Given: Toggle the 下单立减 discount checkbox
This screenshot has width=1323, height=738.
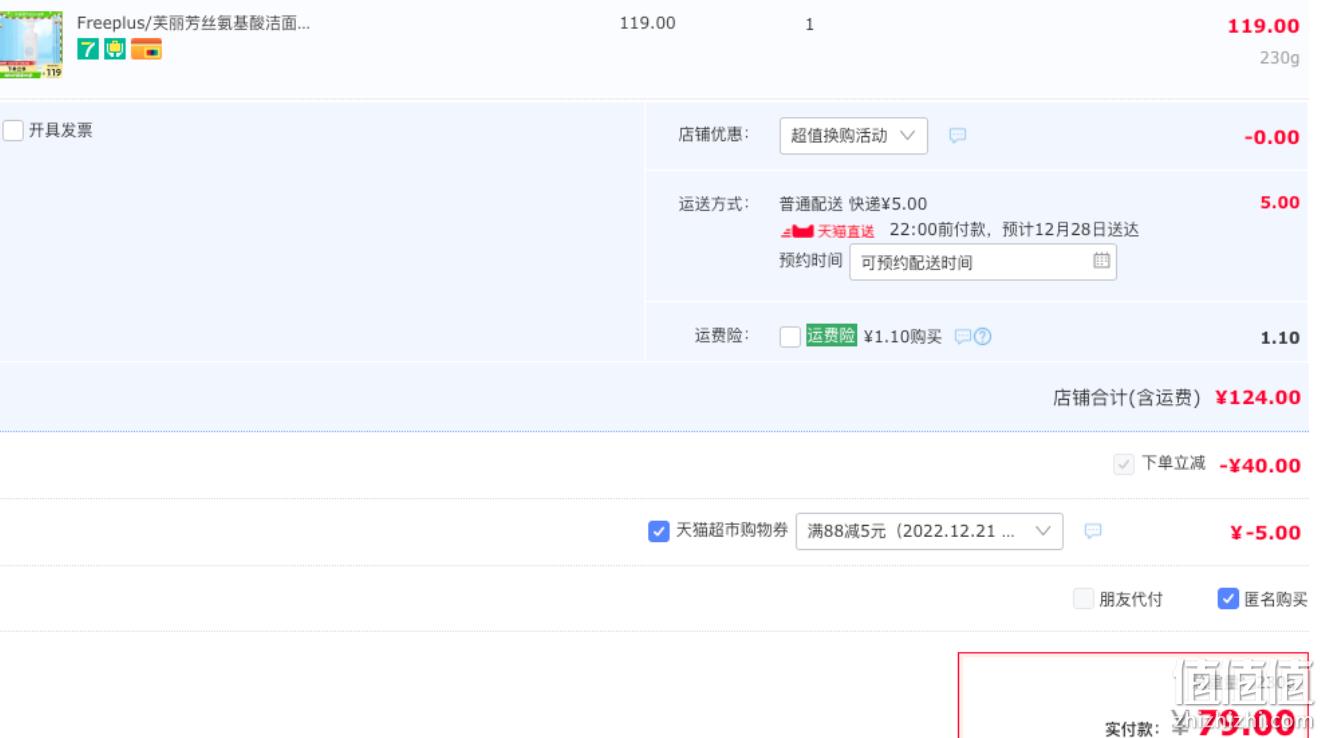Looking at the screenshot, I should pyautogui.click(x=1124, y=465).
